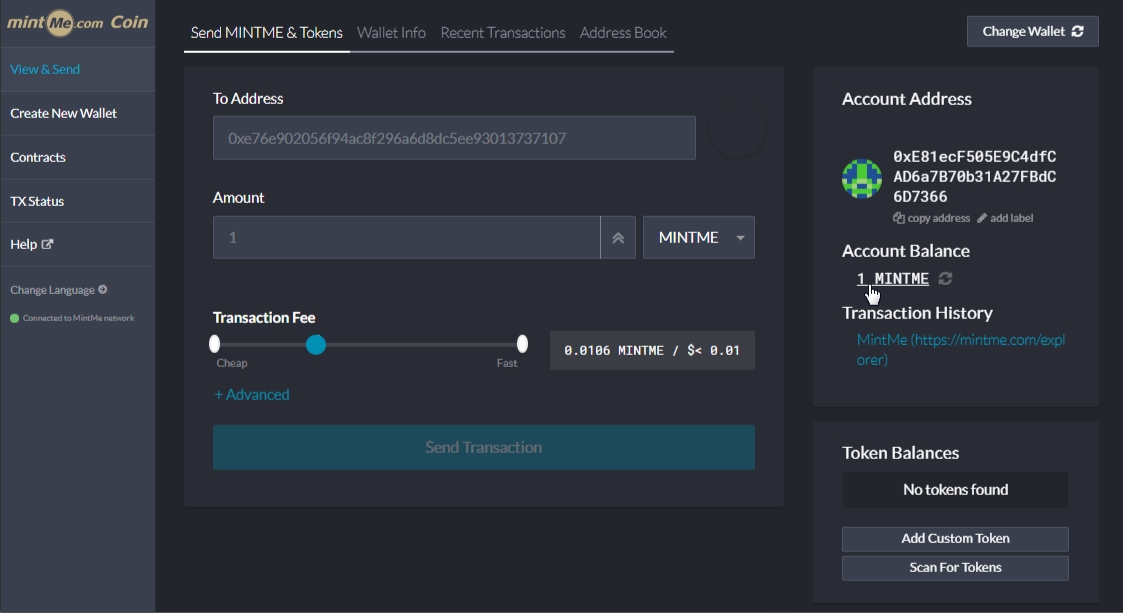Open the MINTME currency dropdown
Image resolution: width=1123 pixels, height=613 pixels.
point(698,238)
